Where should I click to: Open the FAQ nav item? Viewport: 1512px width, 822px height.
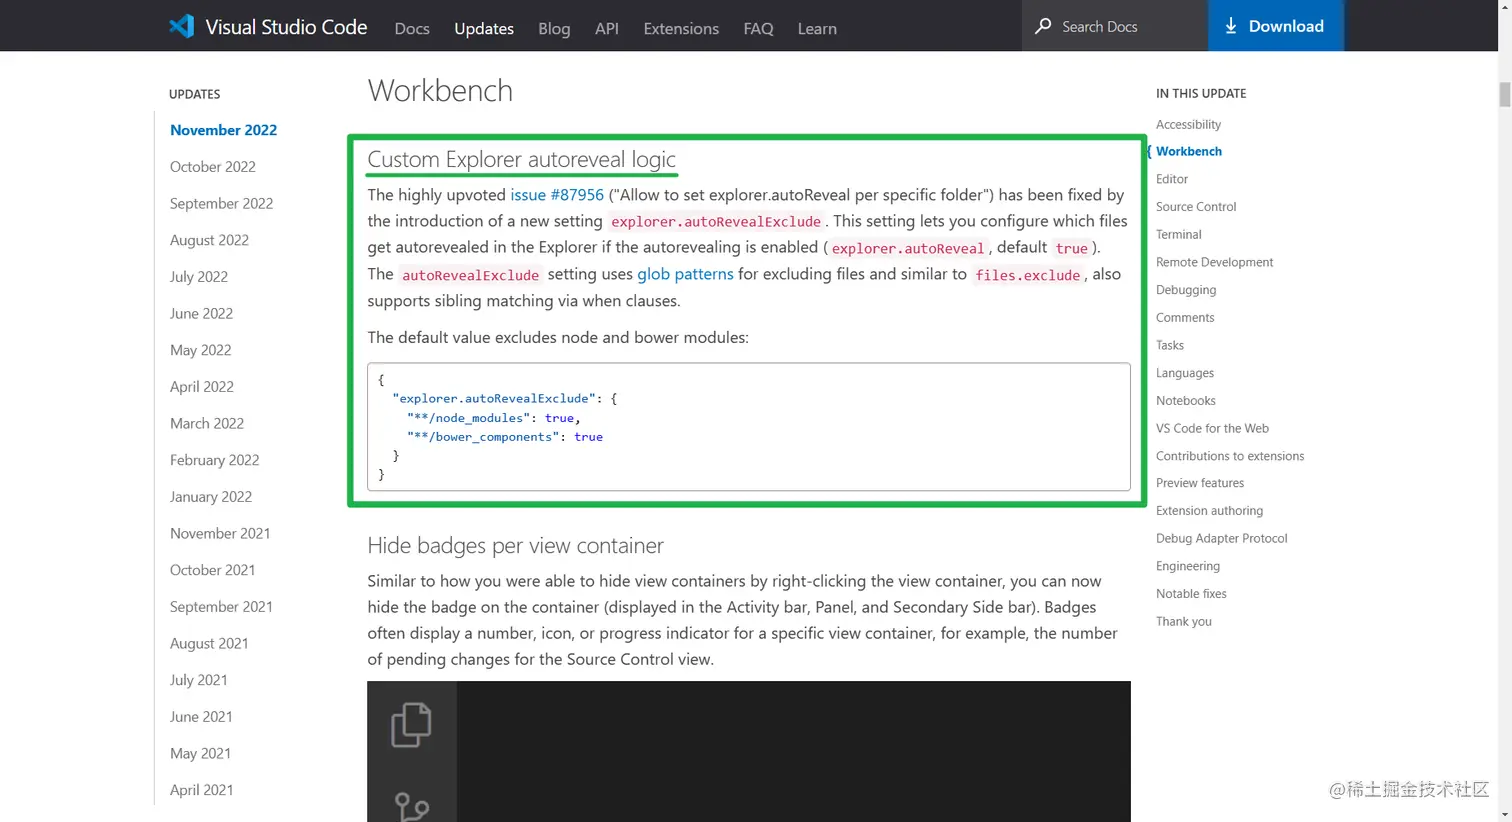pyautogui.click(x=758, y=28)
